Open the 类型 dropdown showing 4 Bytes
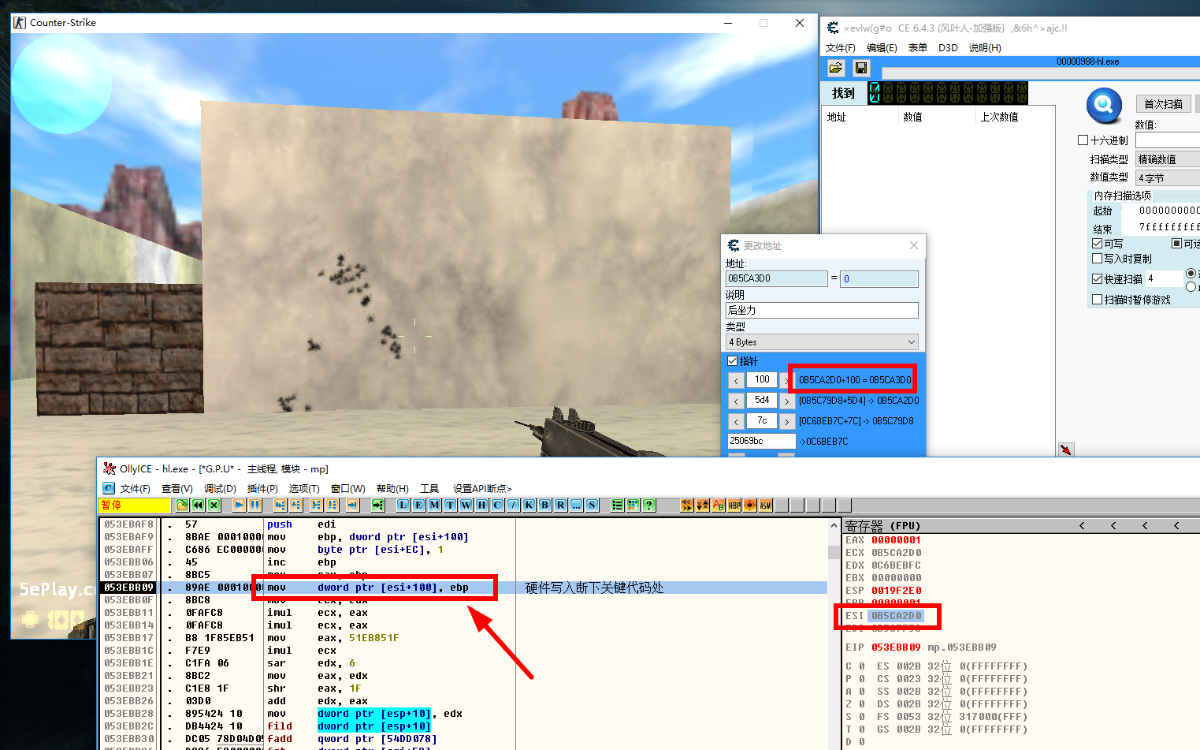1200x750 pixels. click(x=822, y=342)
